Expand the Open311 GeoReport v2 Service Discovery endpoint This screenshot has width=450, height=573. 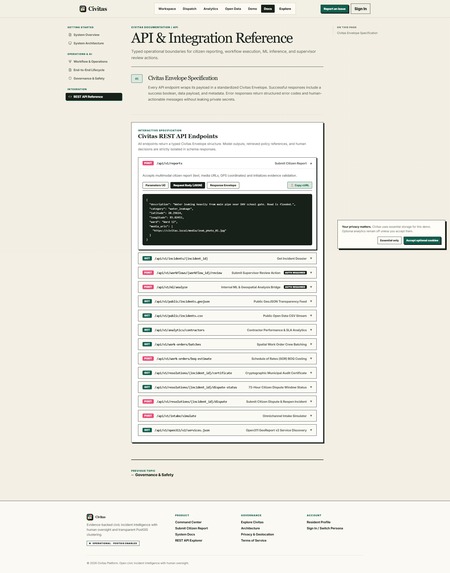pyautogui.click(x=227, y=430)
